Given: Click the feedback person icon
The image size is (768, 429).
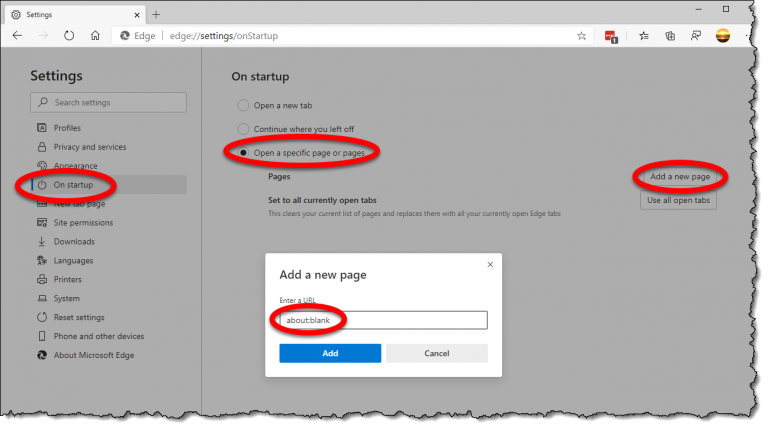Looking at the screenshot, I should [696, 36].
